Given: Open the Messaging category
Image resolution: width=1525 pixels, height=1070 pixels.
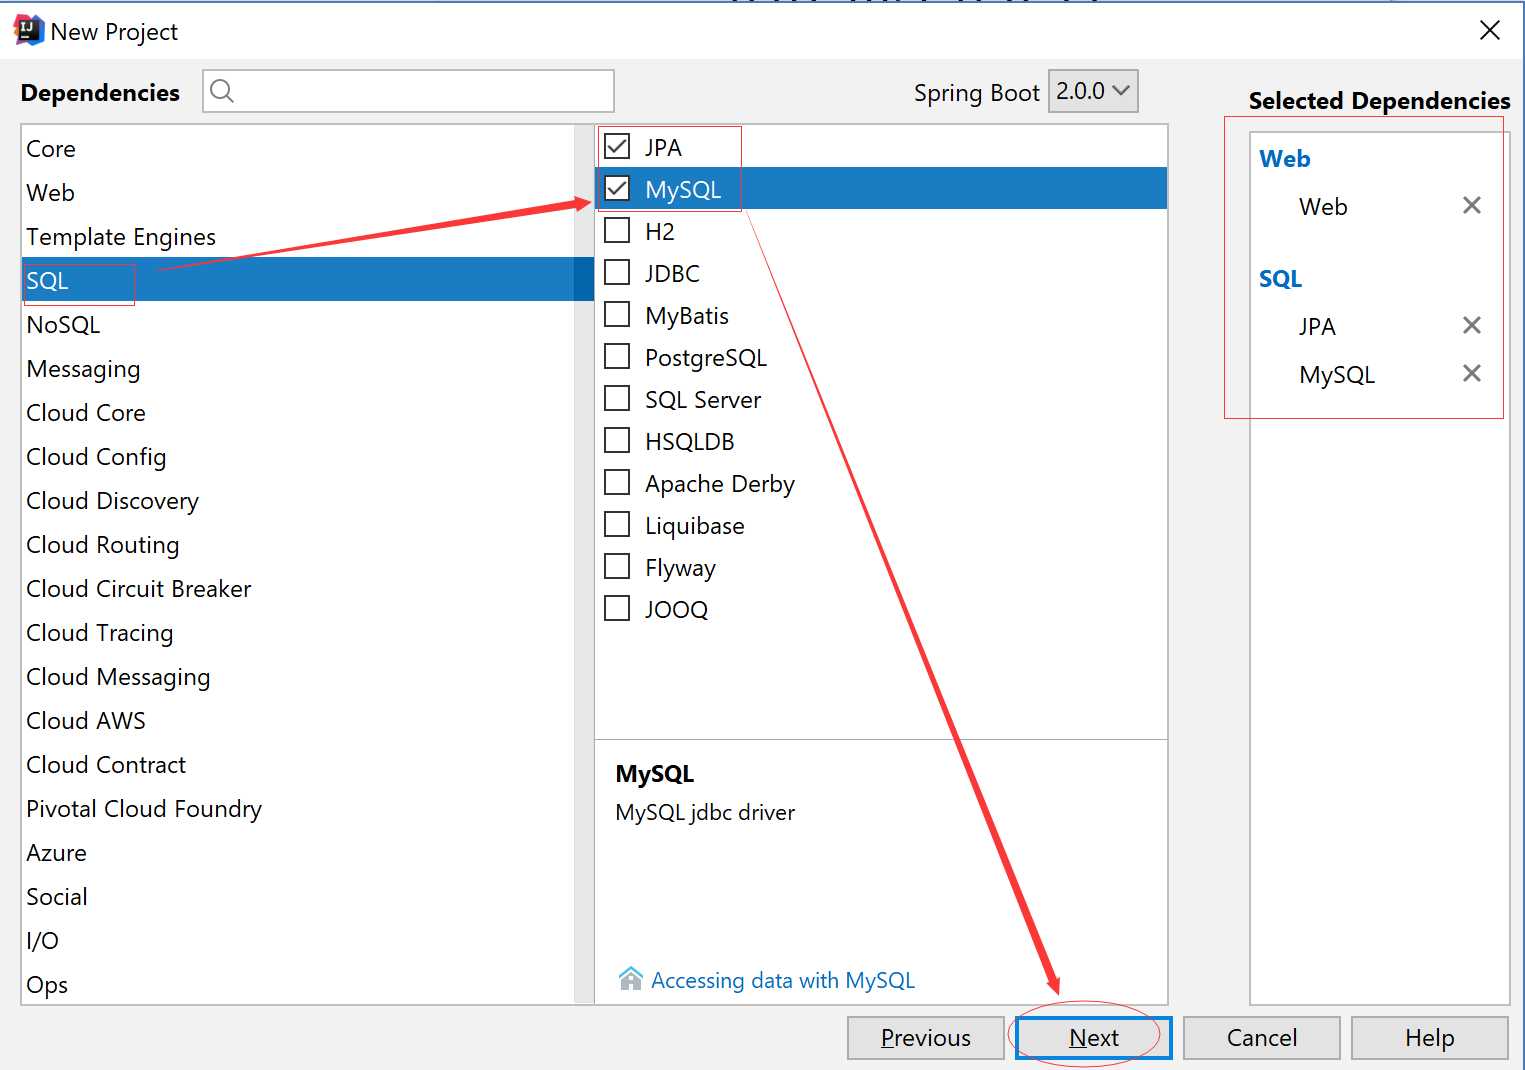Looking at the screenshot, I should 298,369.
